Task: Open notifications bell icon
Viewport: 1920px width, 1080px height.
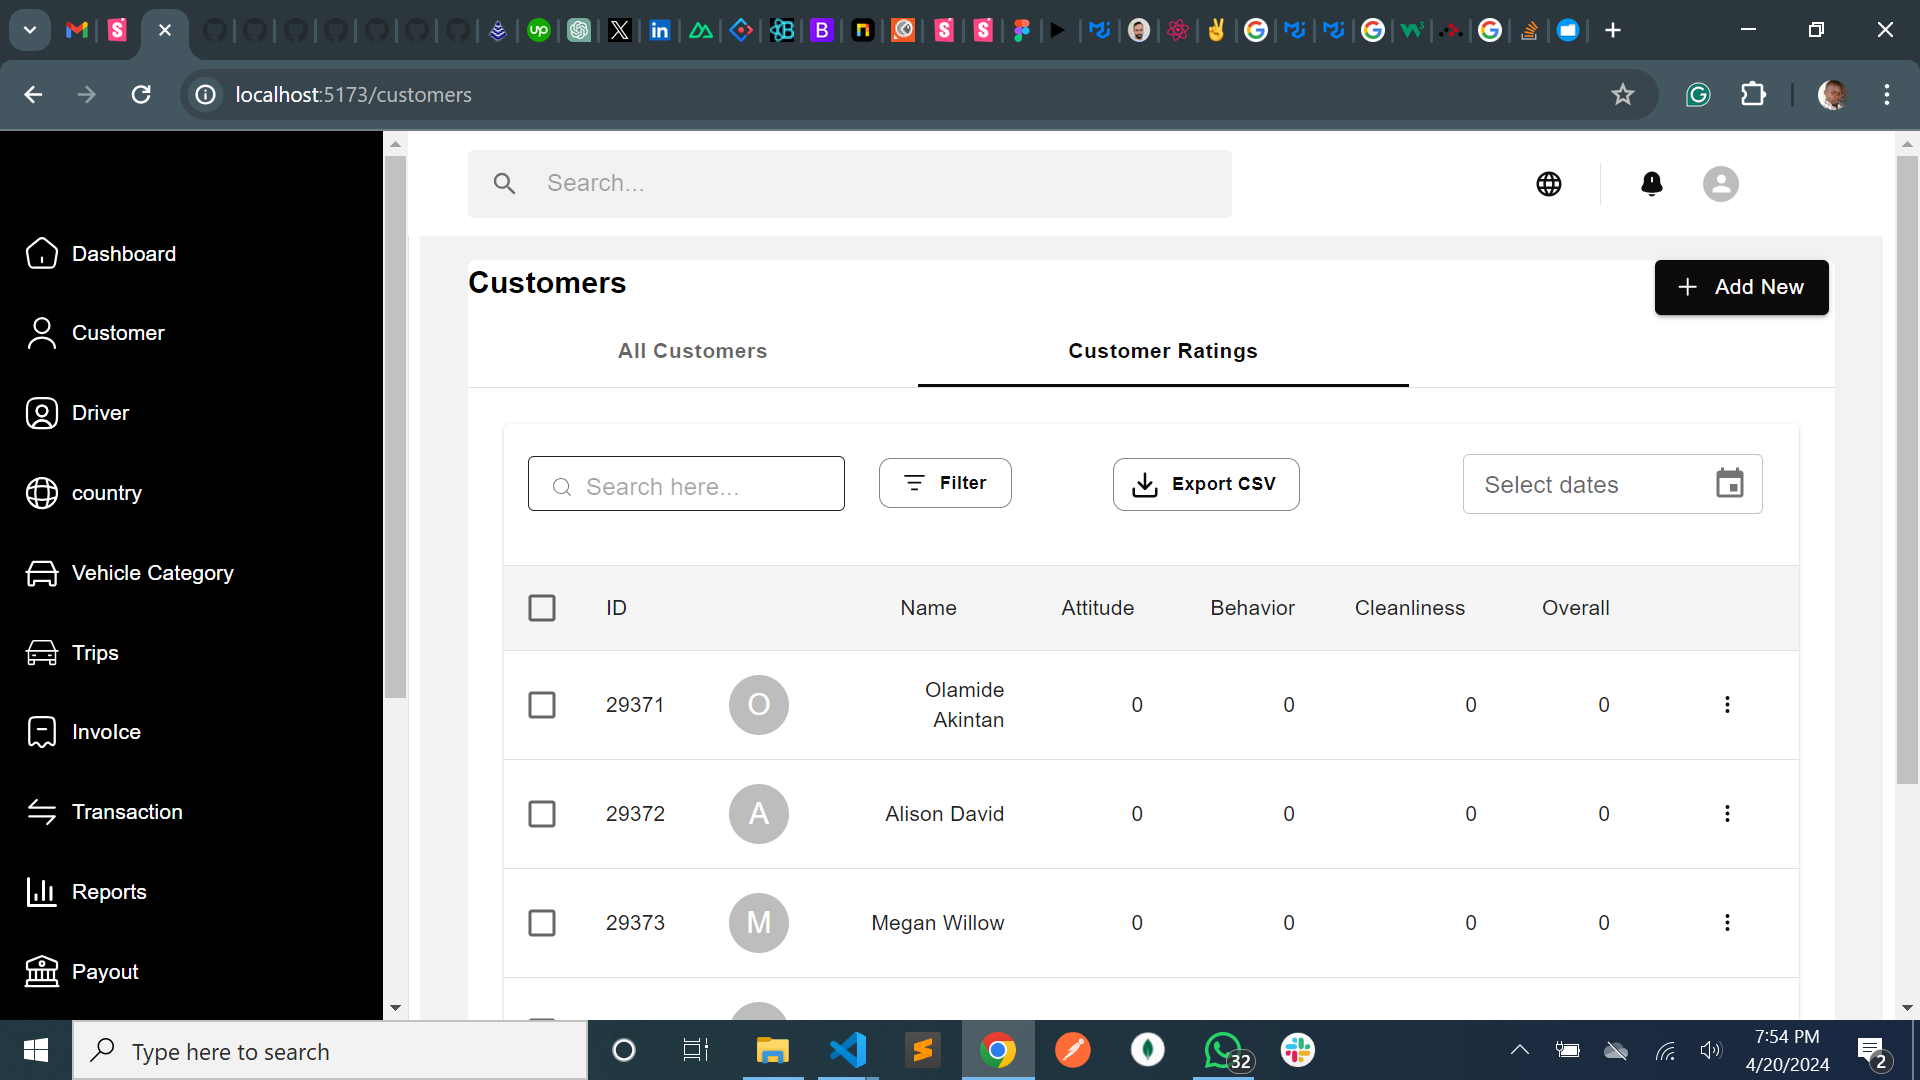Action: tap(1652, 184)
